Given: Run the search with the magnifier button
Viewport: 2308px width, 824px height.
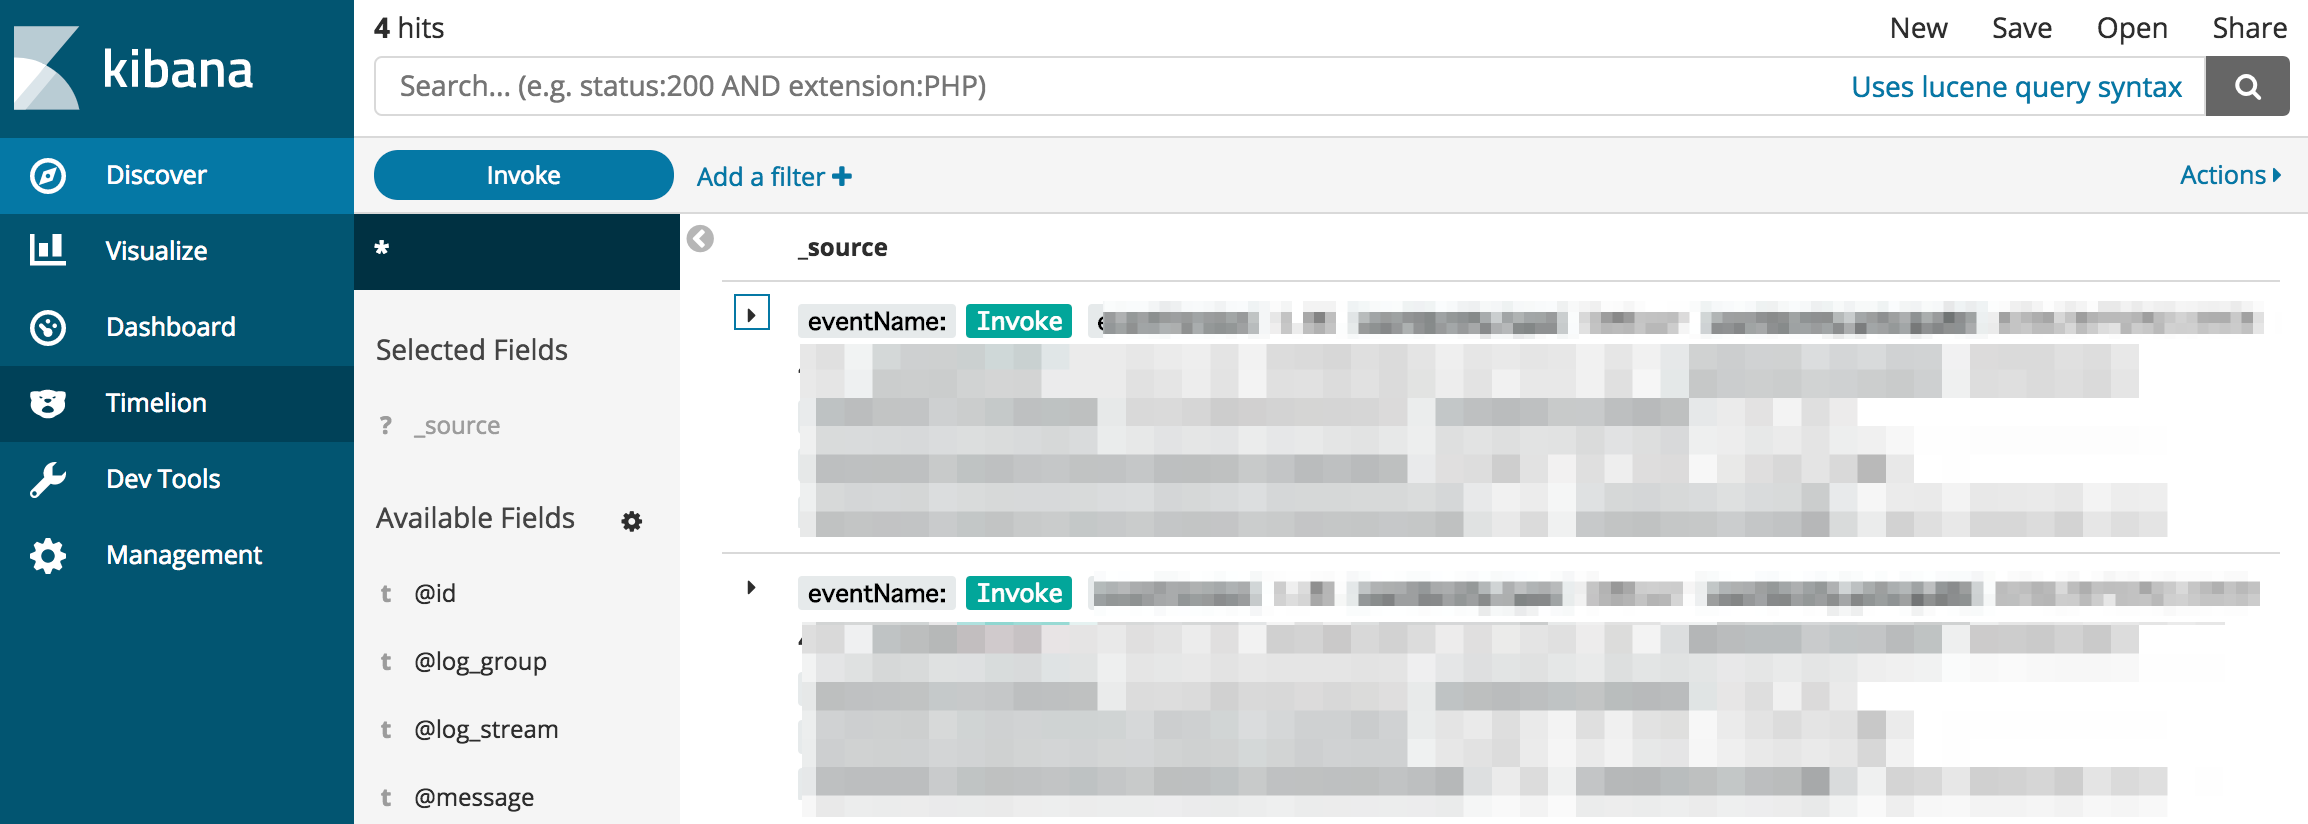Looking at the screenshot, I should tap(2248, 86).
